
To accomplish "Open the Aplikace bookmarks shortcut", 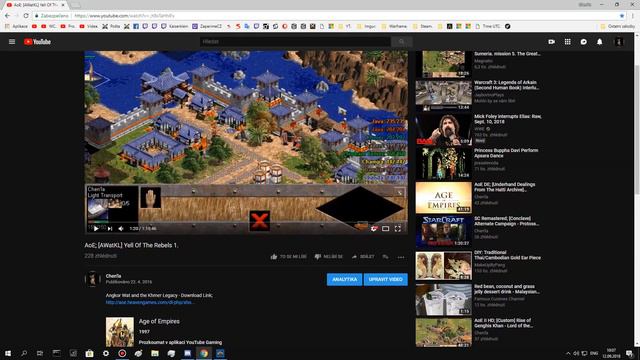I will tap(16, 26).
